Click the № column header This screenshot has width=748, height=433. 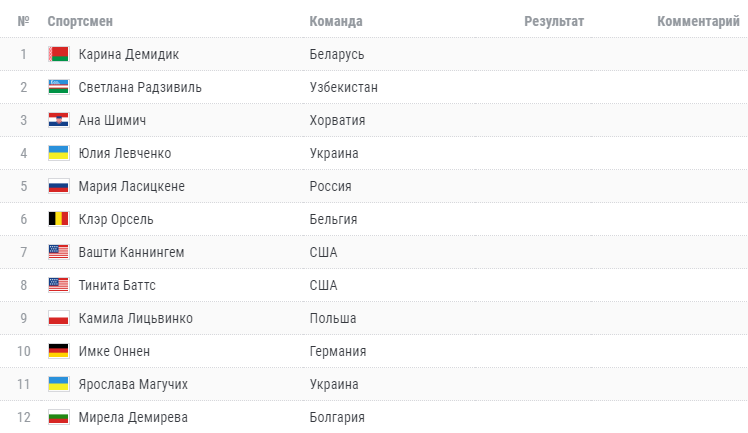coord(23,21)
